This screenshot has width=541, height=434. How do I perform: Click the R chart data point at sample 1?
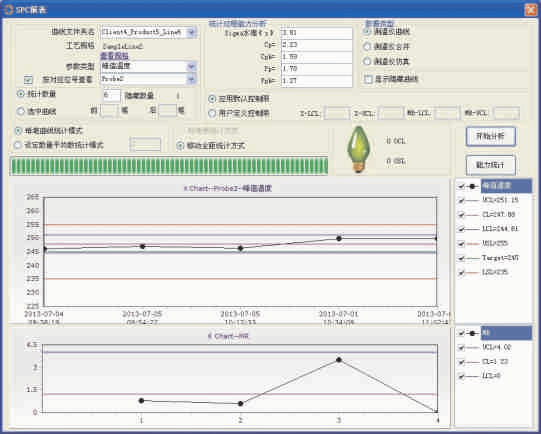141,401
